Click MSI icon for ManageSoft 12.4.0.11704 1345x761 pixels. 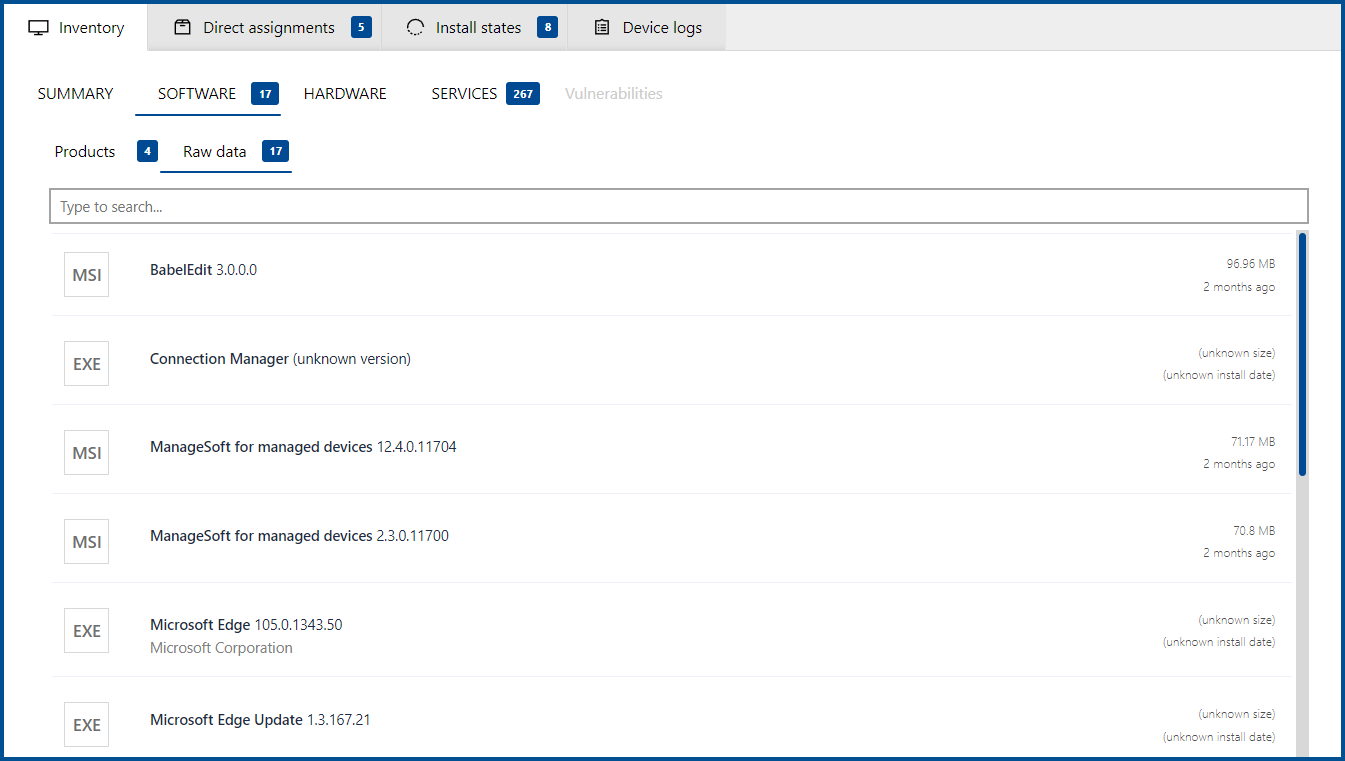click(86, 453)
